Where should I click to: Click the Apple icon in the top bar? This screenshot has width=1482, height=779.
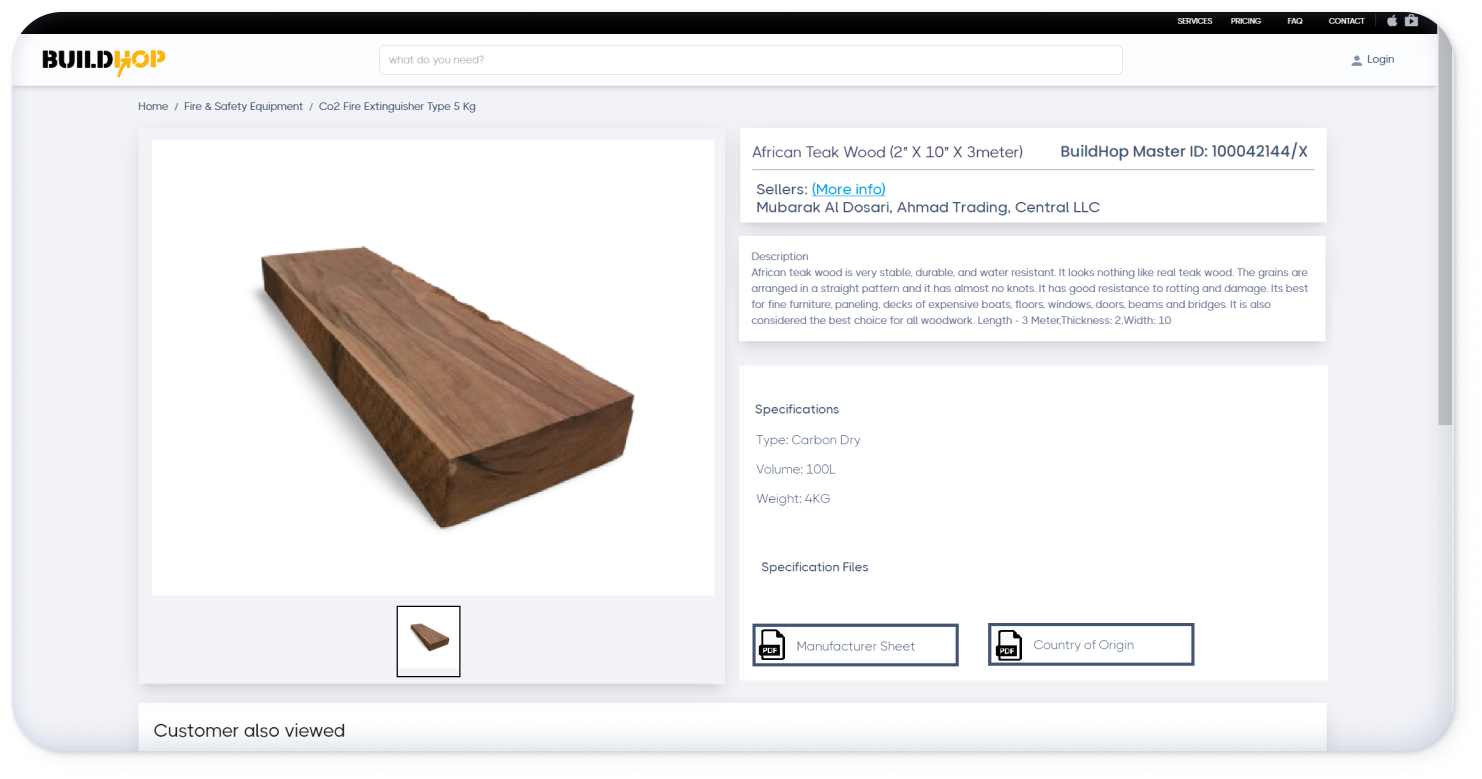[1392, 20]
